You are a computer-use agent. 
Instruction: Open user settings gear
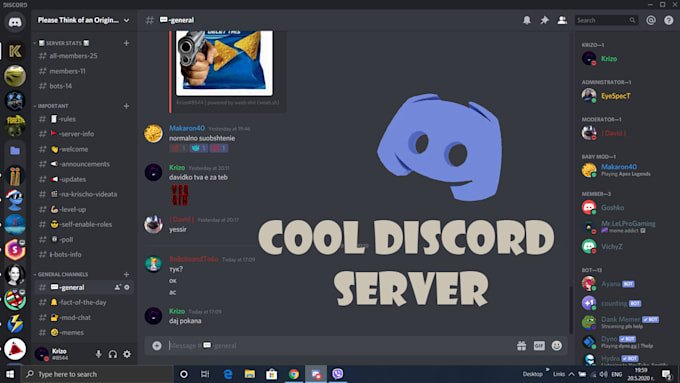(127, 354)
